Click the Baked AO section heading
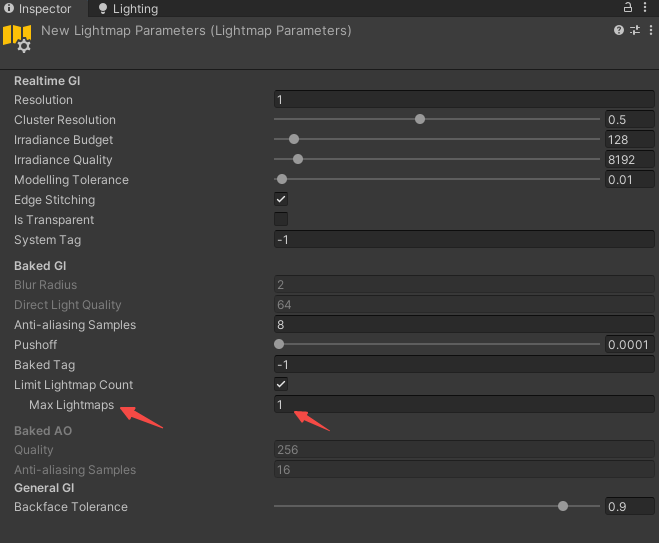 (43, 431)
